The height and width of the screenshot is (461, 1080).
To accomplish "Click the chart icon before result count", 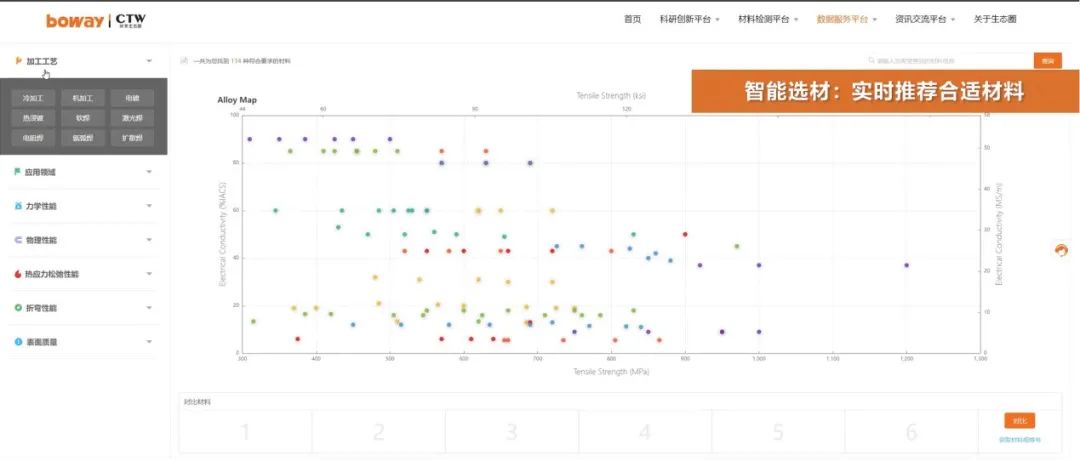I will [x=183, y=61].
